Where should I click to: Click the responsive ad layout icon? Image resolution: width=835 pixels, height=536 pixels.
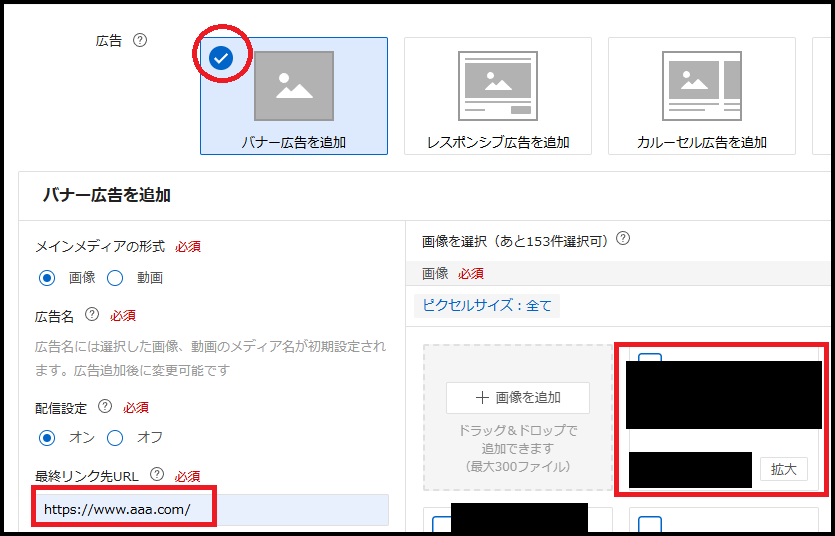tap(497, 86)
